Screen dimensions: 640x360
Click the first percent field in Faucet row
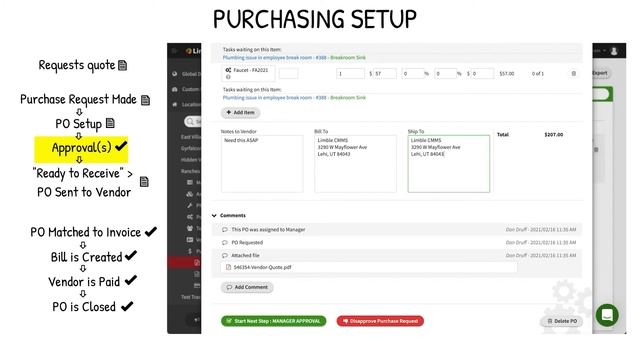[412, 73]
